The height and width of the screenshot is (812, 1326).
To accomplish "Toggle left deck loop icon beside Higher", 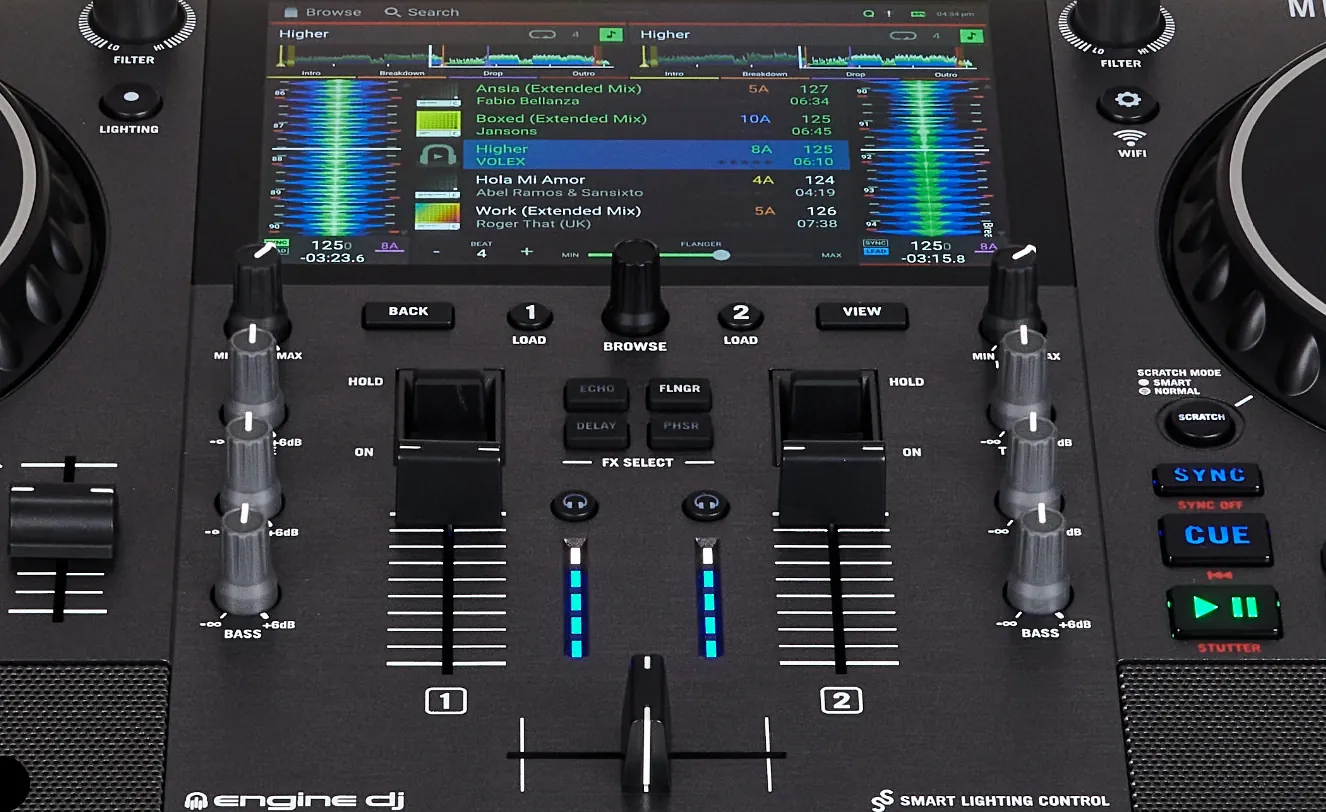I will click(544, 35).
